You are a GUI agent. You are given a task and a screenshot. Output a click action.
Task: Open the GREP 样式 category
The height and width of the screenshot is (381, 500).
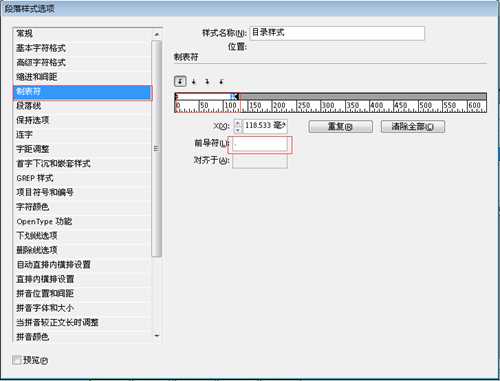(x=82, y=178)
